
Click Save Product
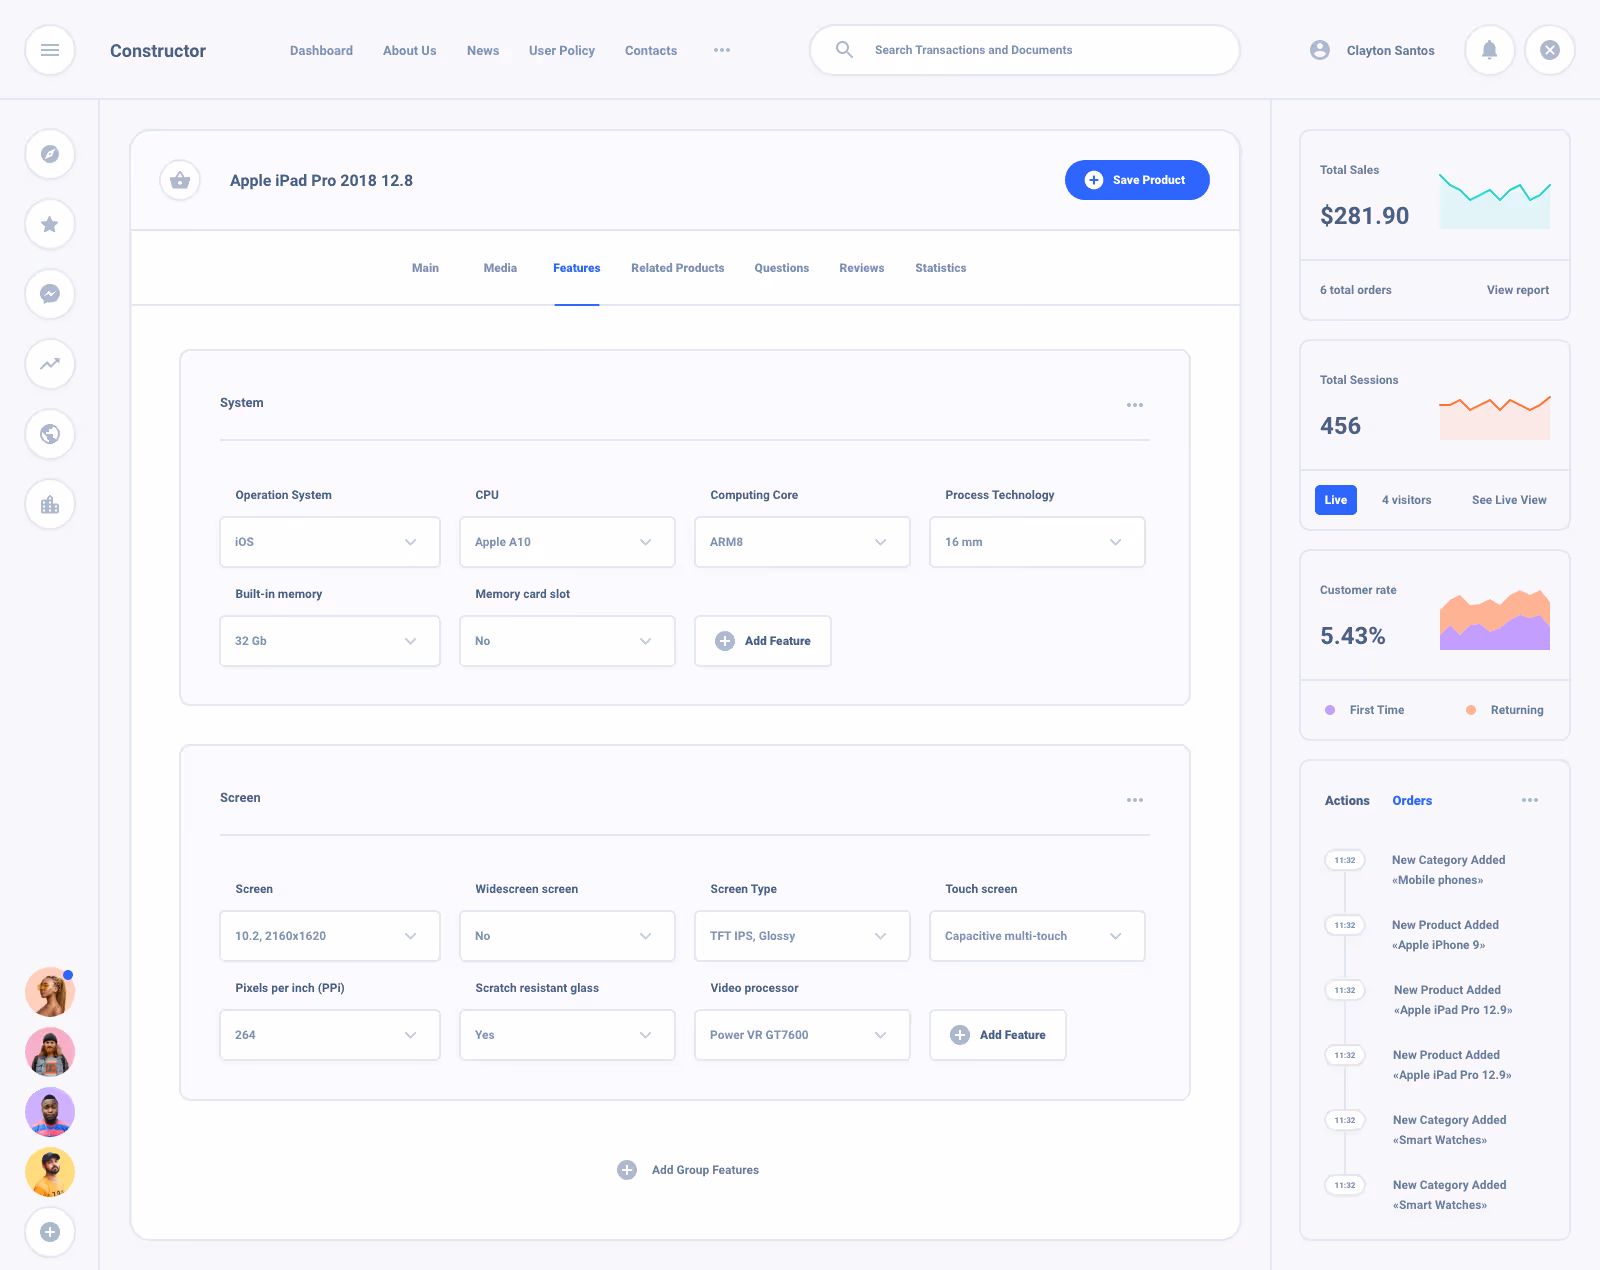point(1137,180)
